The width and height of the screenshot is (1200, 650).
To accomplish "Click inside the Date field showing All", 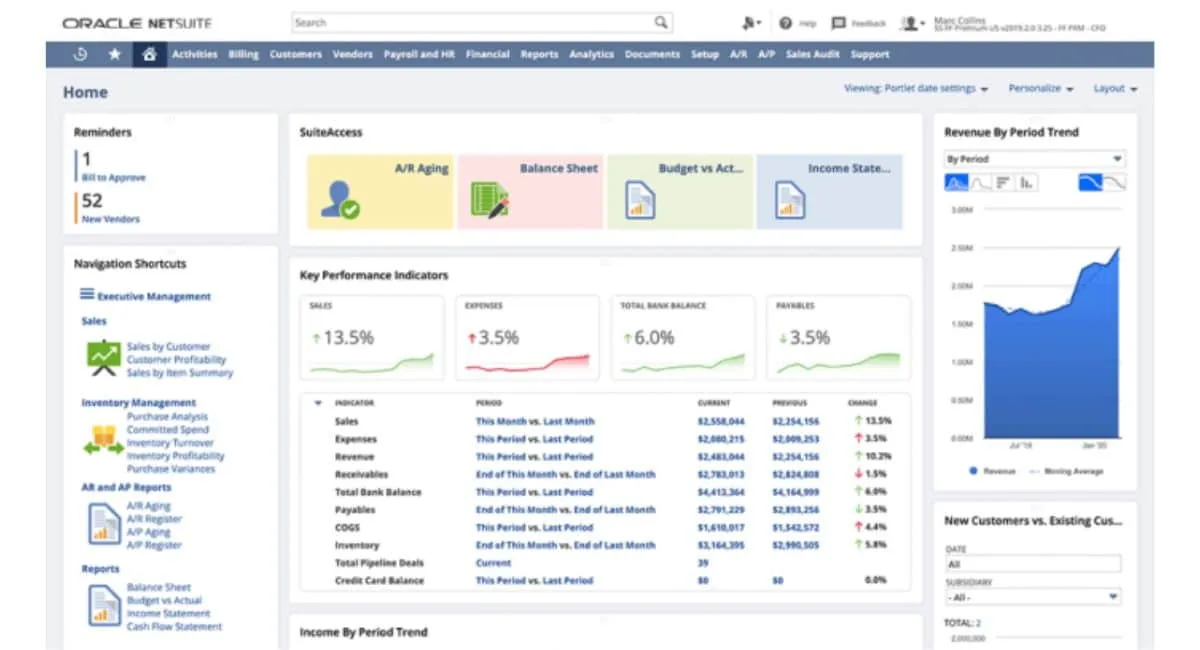I will [1030, 564].
